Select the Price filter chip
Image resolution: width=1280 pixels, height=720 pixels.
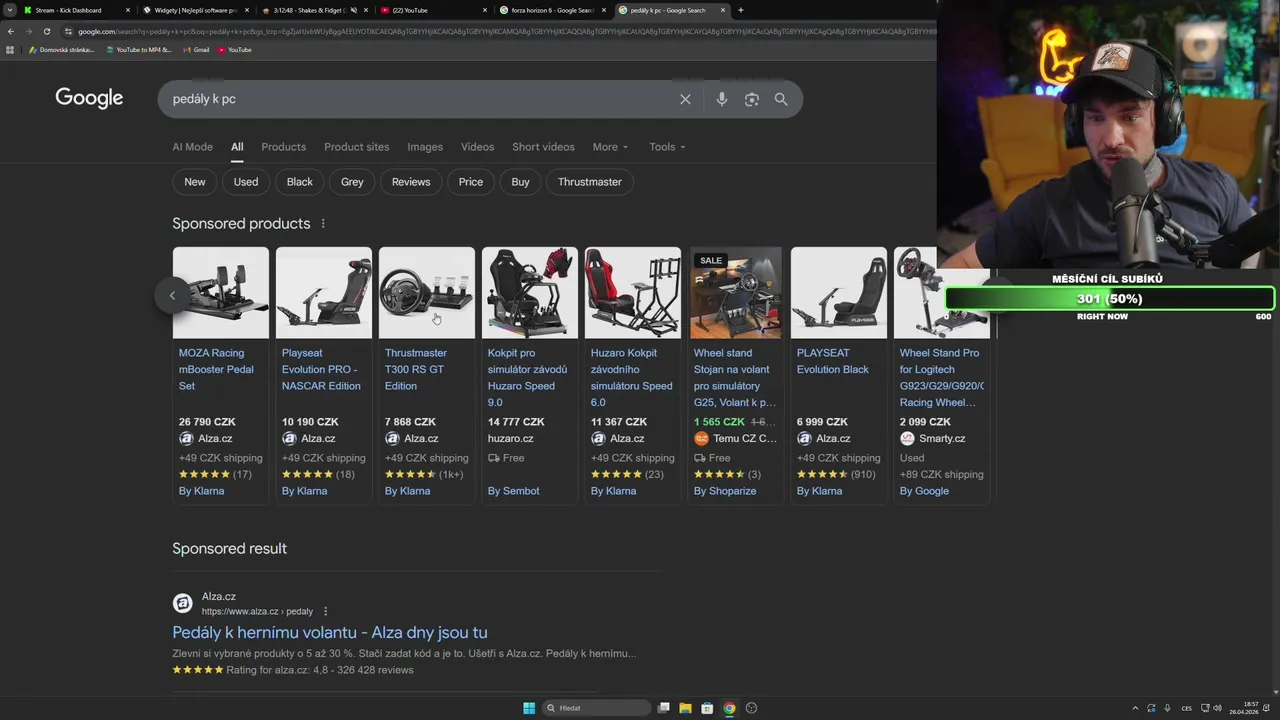click(471, 182)
